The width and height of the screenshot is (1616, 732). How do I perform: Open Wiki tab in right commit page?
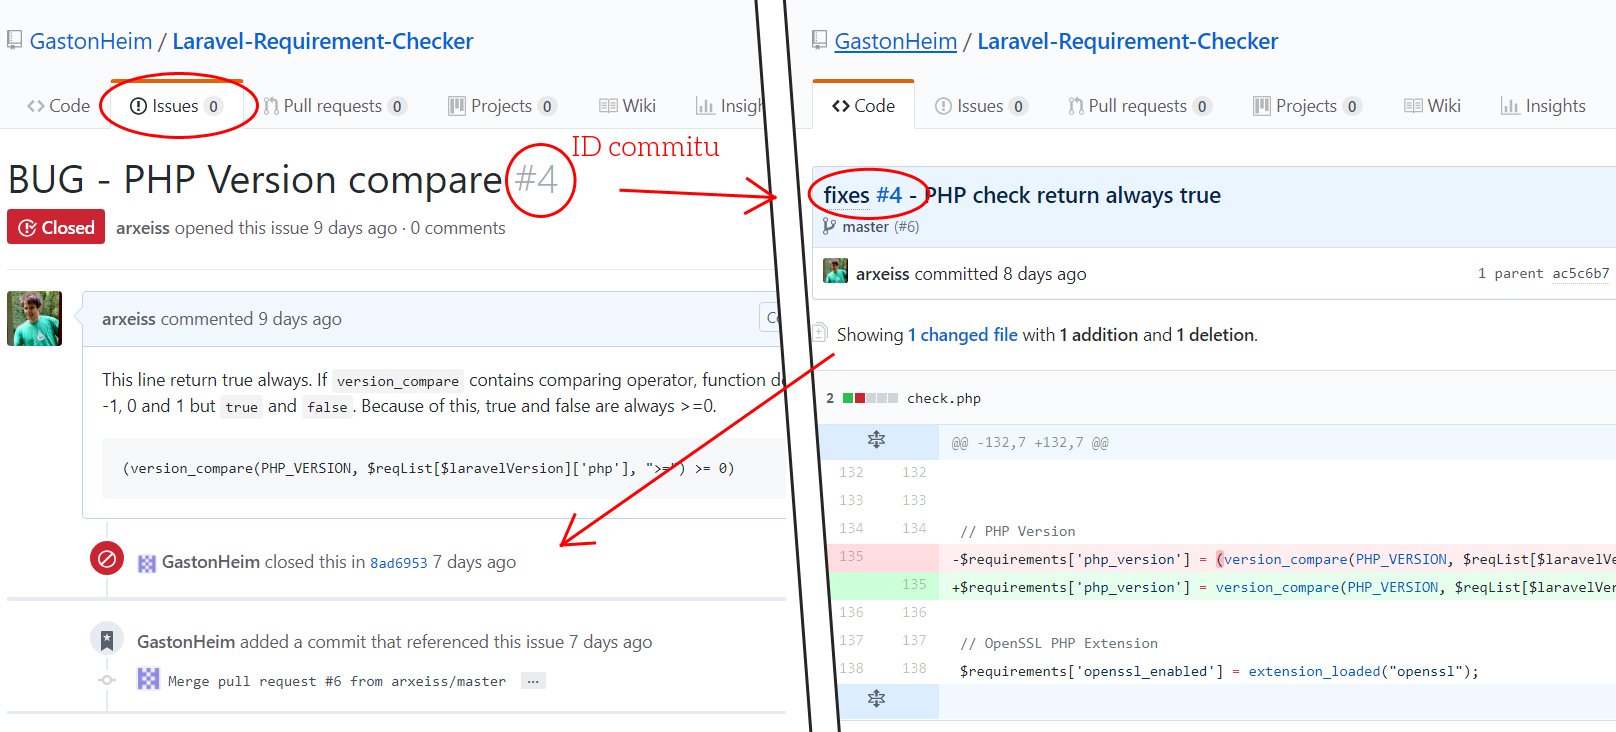[1432, 106]
